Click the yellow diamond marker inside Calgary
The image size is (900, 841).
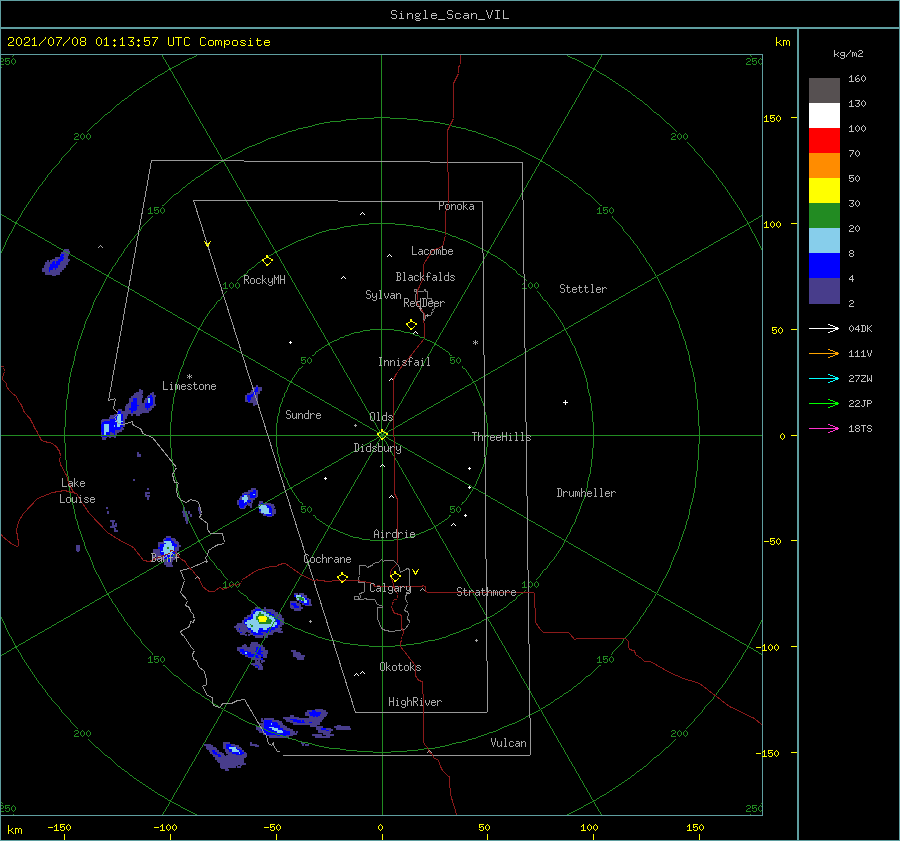[395, 576]
